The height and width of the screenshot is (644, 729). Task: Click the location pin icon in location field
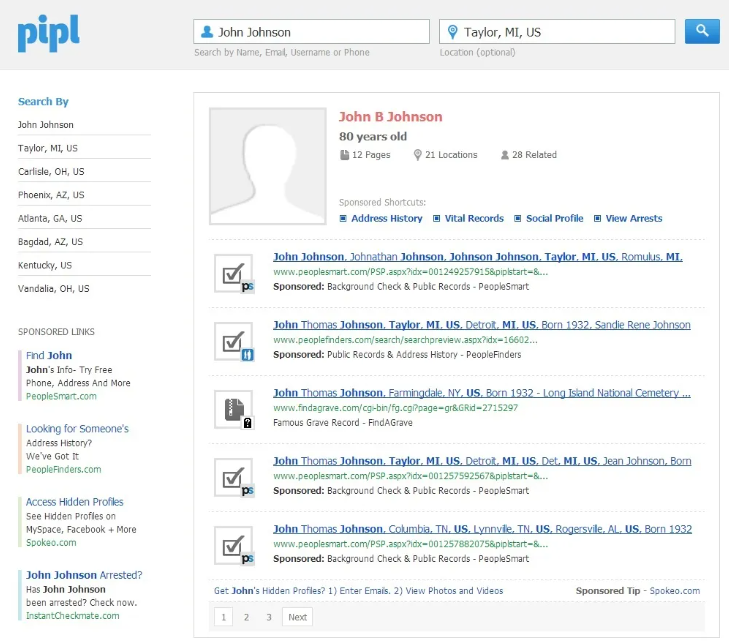(x=452, y=32)
